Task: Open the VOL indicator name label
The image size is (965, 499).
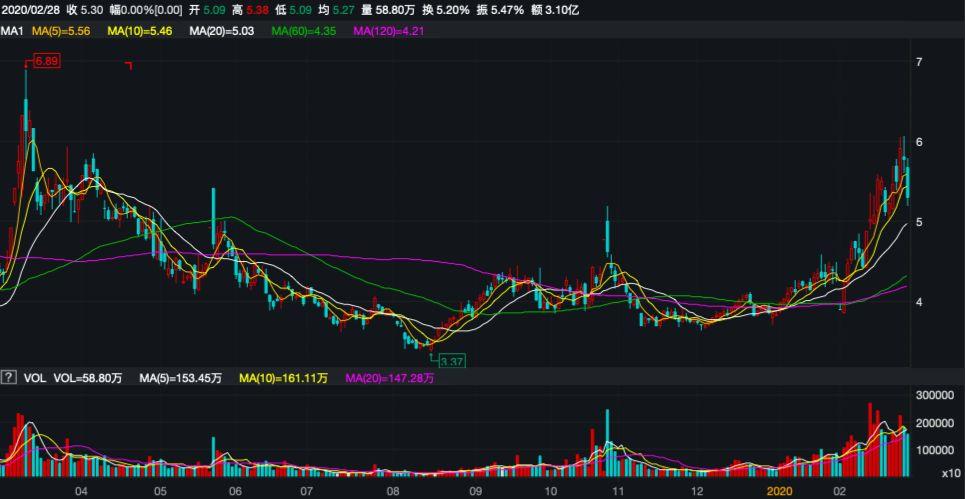Action: coord(36,378)
